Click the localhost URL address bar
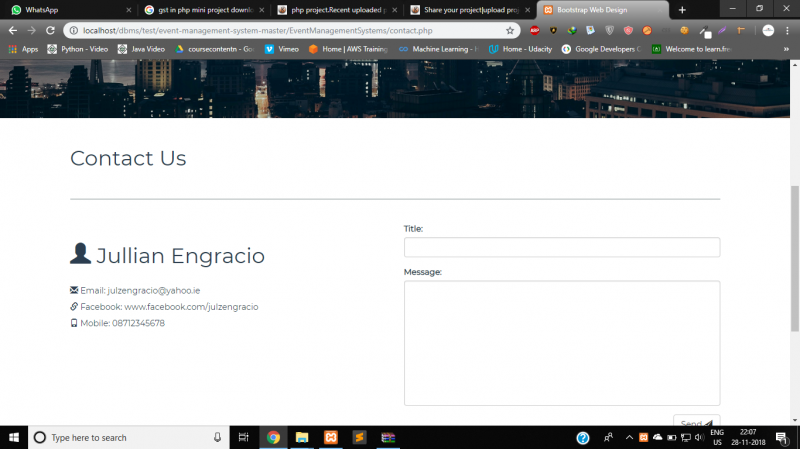Screen dimensions: 800x449 (291, 31)
